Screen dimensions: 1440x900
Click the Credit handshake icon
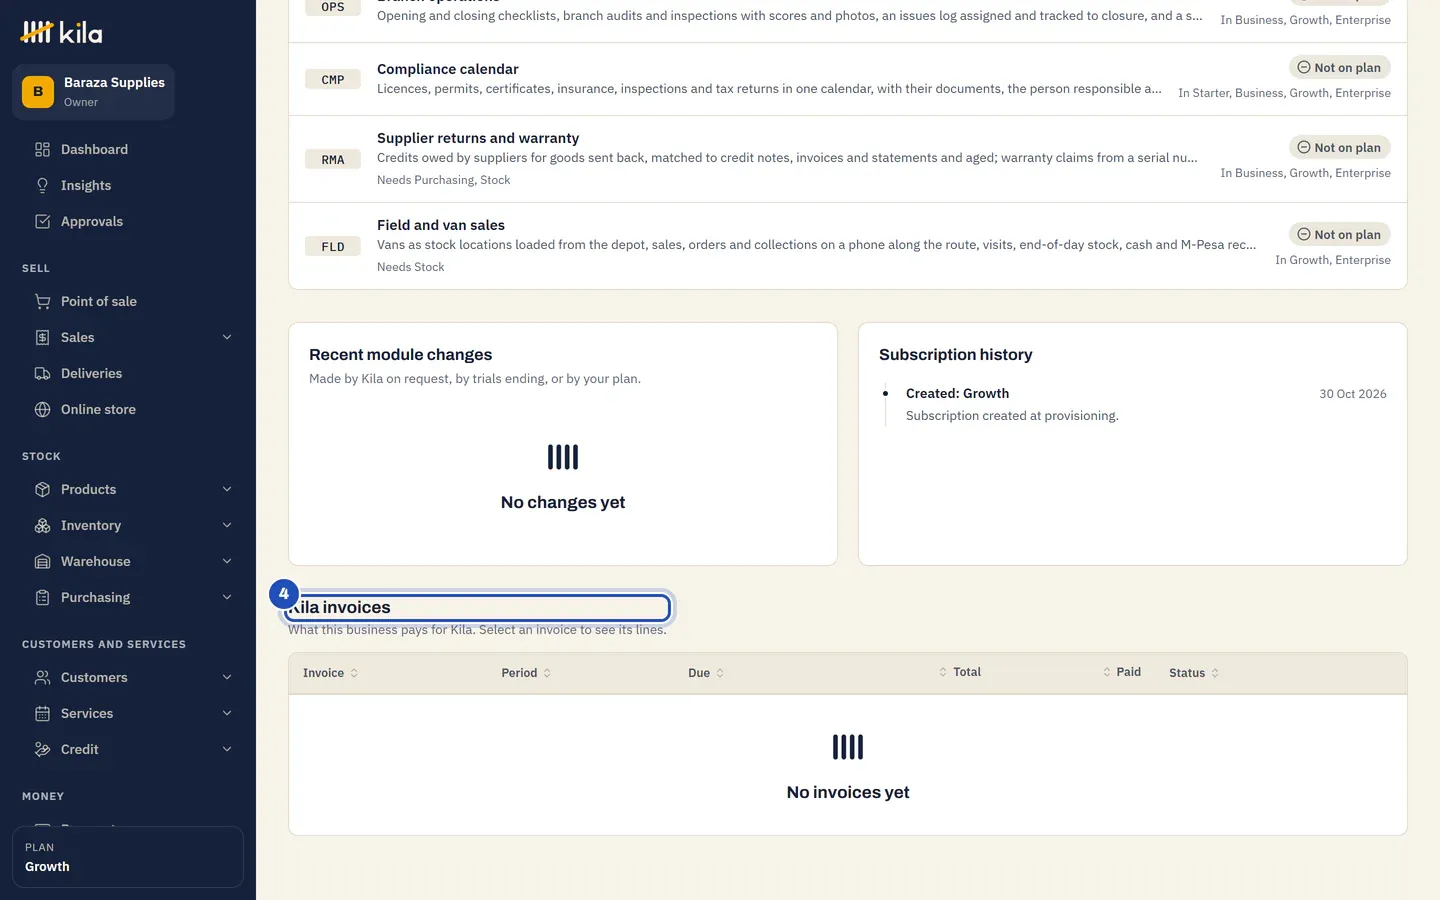click(x=42, y=749)
